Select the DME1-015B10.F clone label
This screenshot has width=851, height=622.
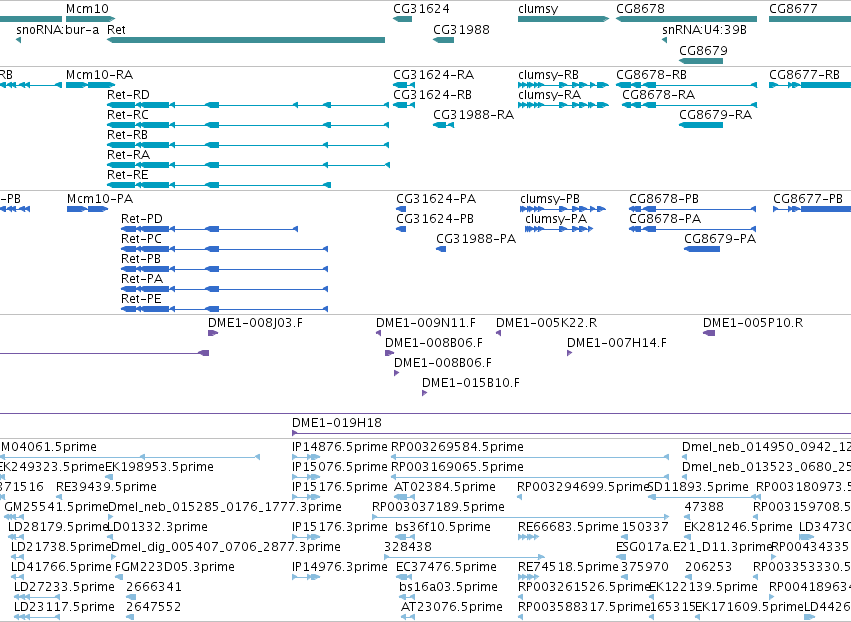click(x=471, y=383)
